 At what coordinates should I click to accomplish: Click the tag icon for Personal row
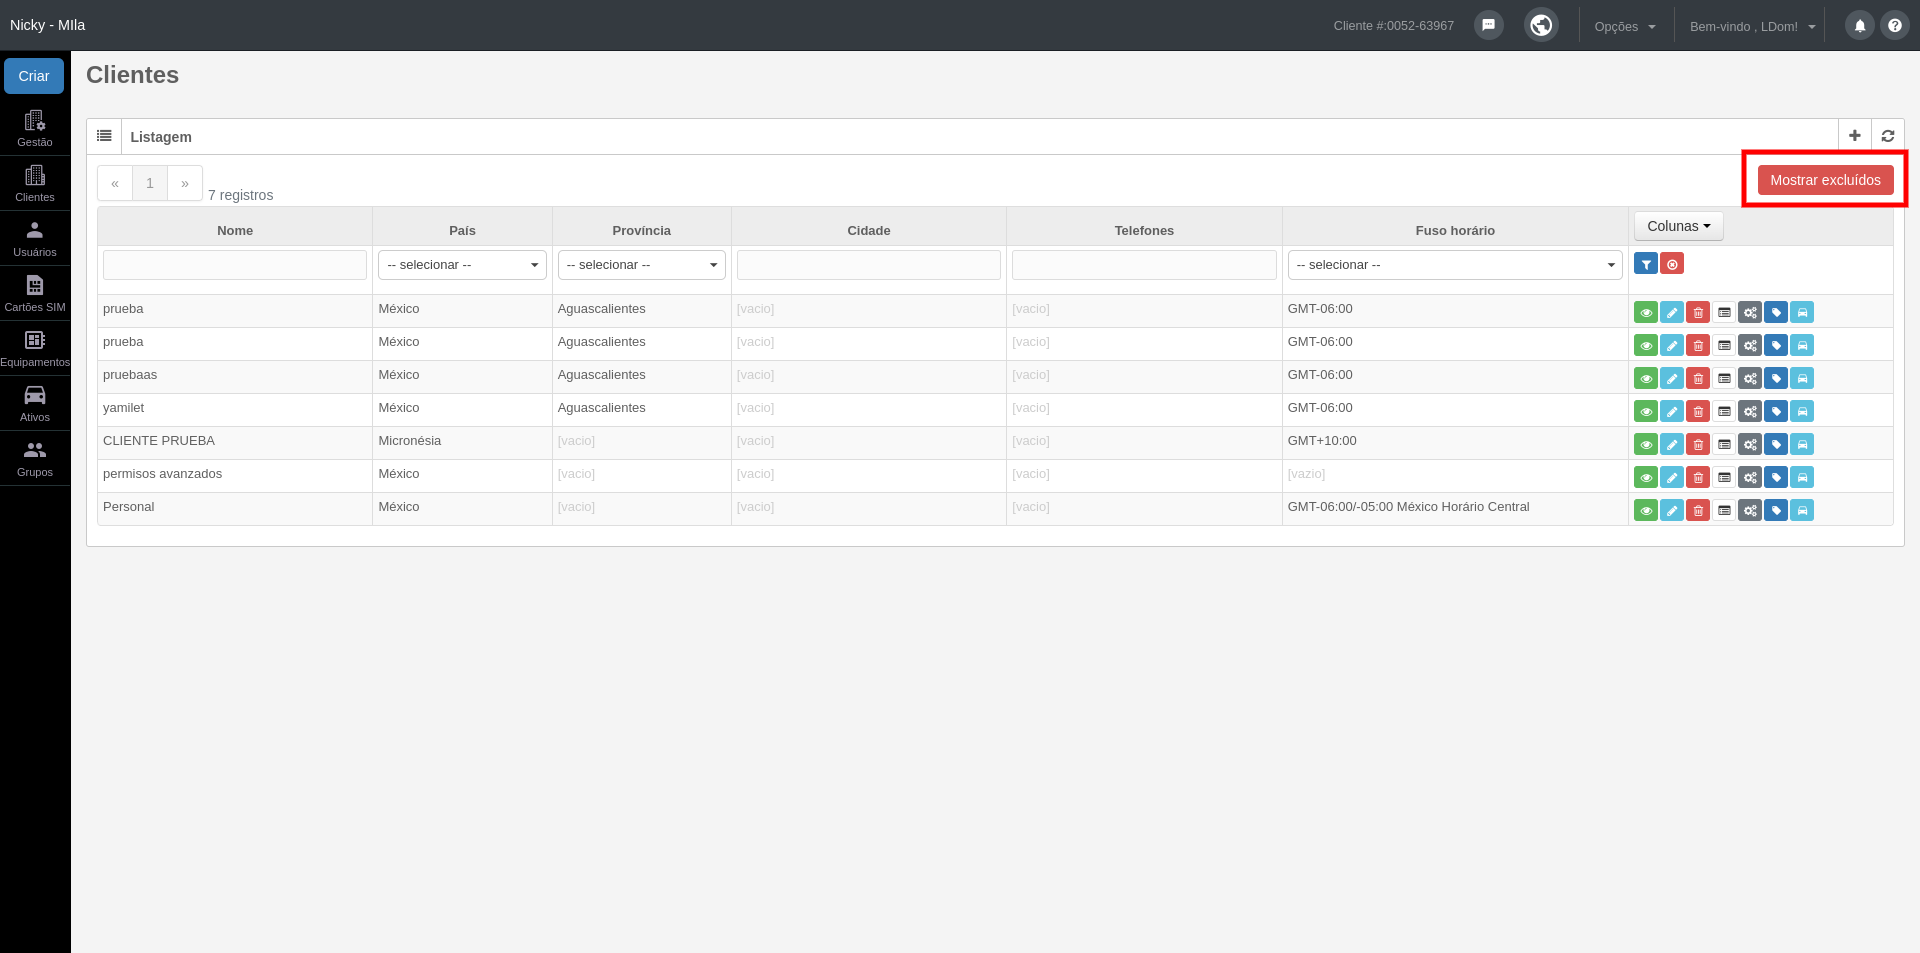coord(1776,510)
